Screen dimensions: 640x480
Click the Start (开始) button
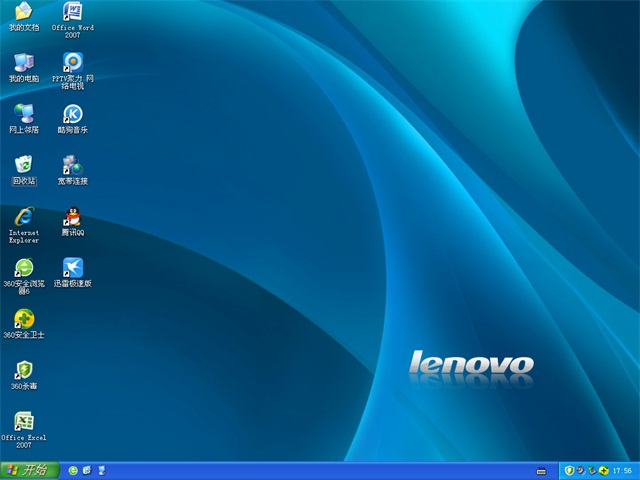coord(27,470)
